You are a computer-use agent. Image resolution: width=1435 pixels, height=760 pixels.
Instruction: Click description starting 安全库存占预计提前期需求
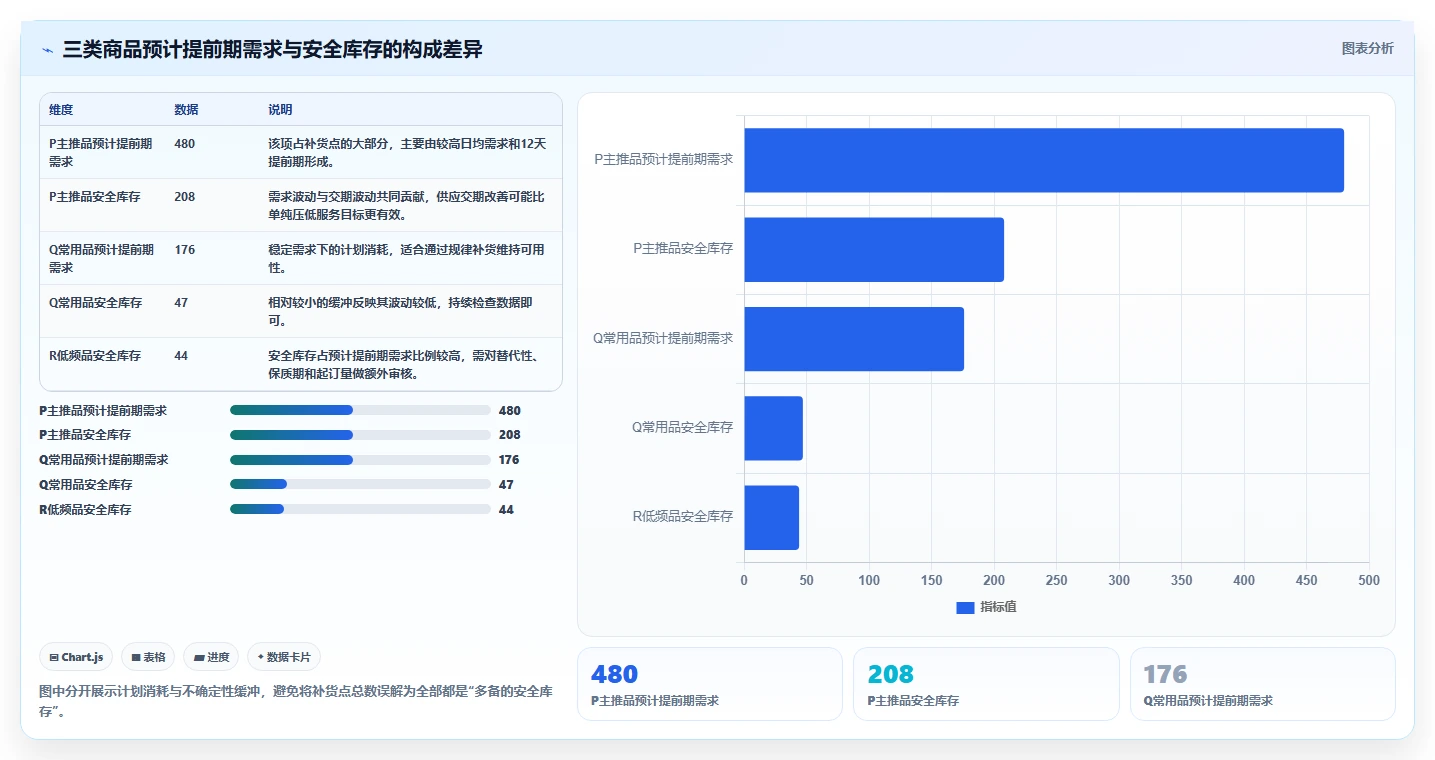pos(407,364)
